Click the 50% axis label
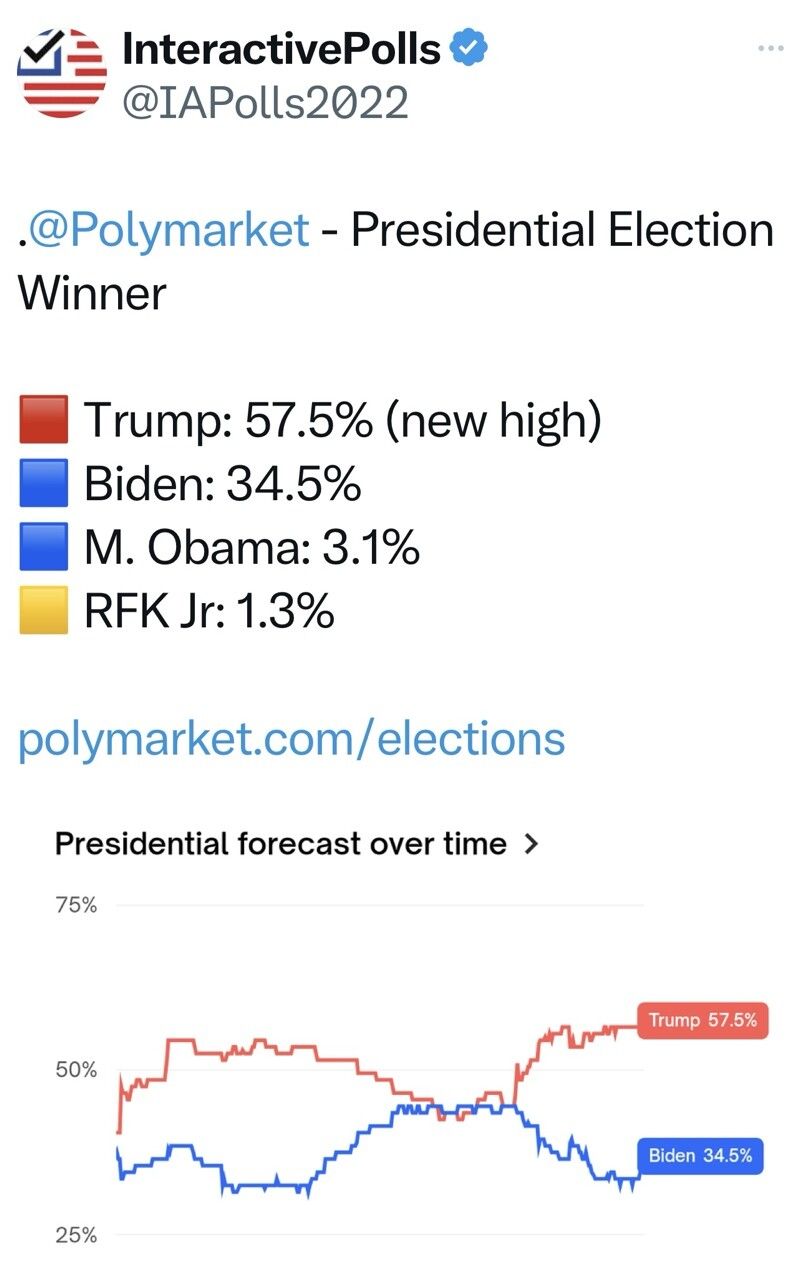Screen dimensions: 805x1276 pos(76,1070)
